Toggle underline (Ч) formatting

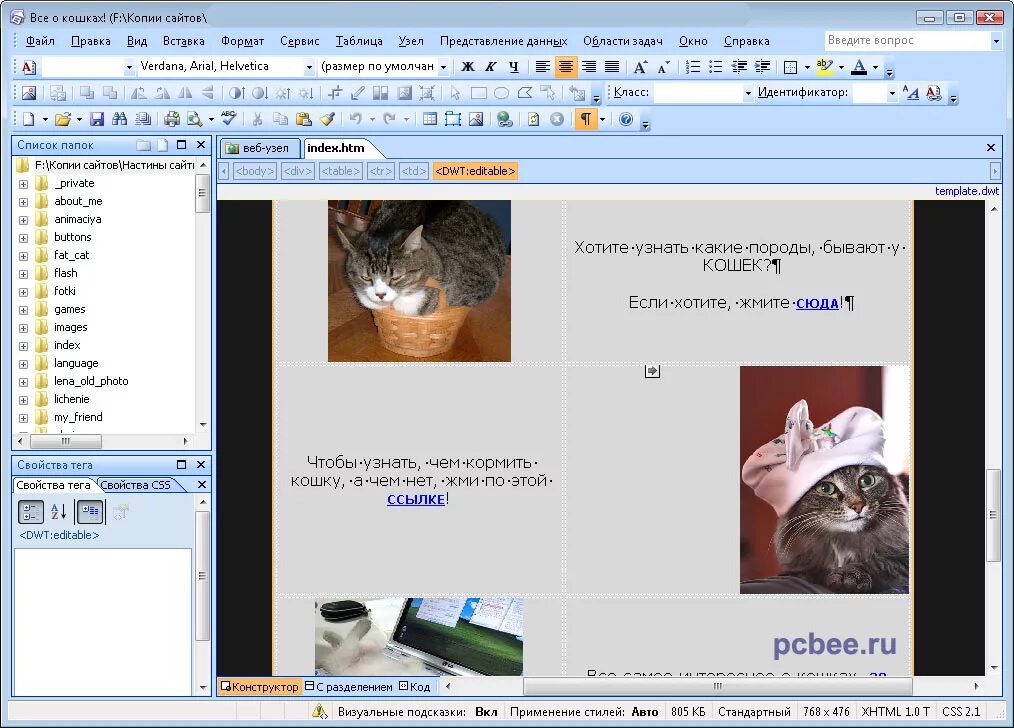pos(514,67)
